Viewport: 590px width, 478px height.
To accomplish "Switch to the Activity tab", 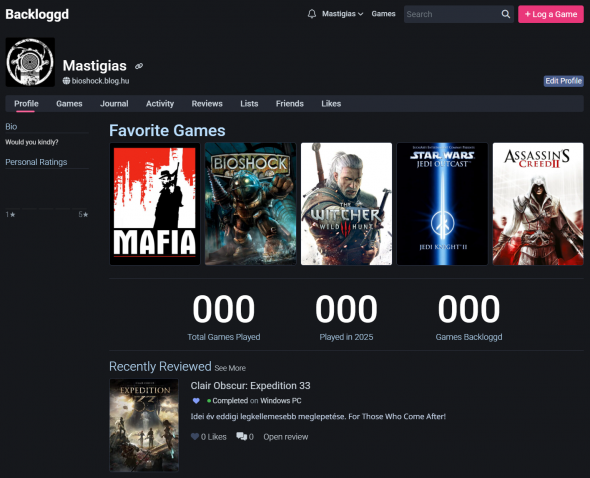I will pyautogui.click(x=160, y=104).
